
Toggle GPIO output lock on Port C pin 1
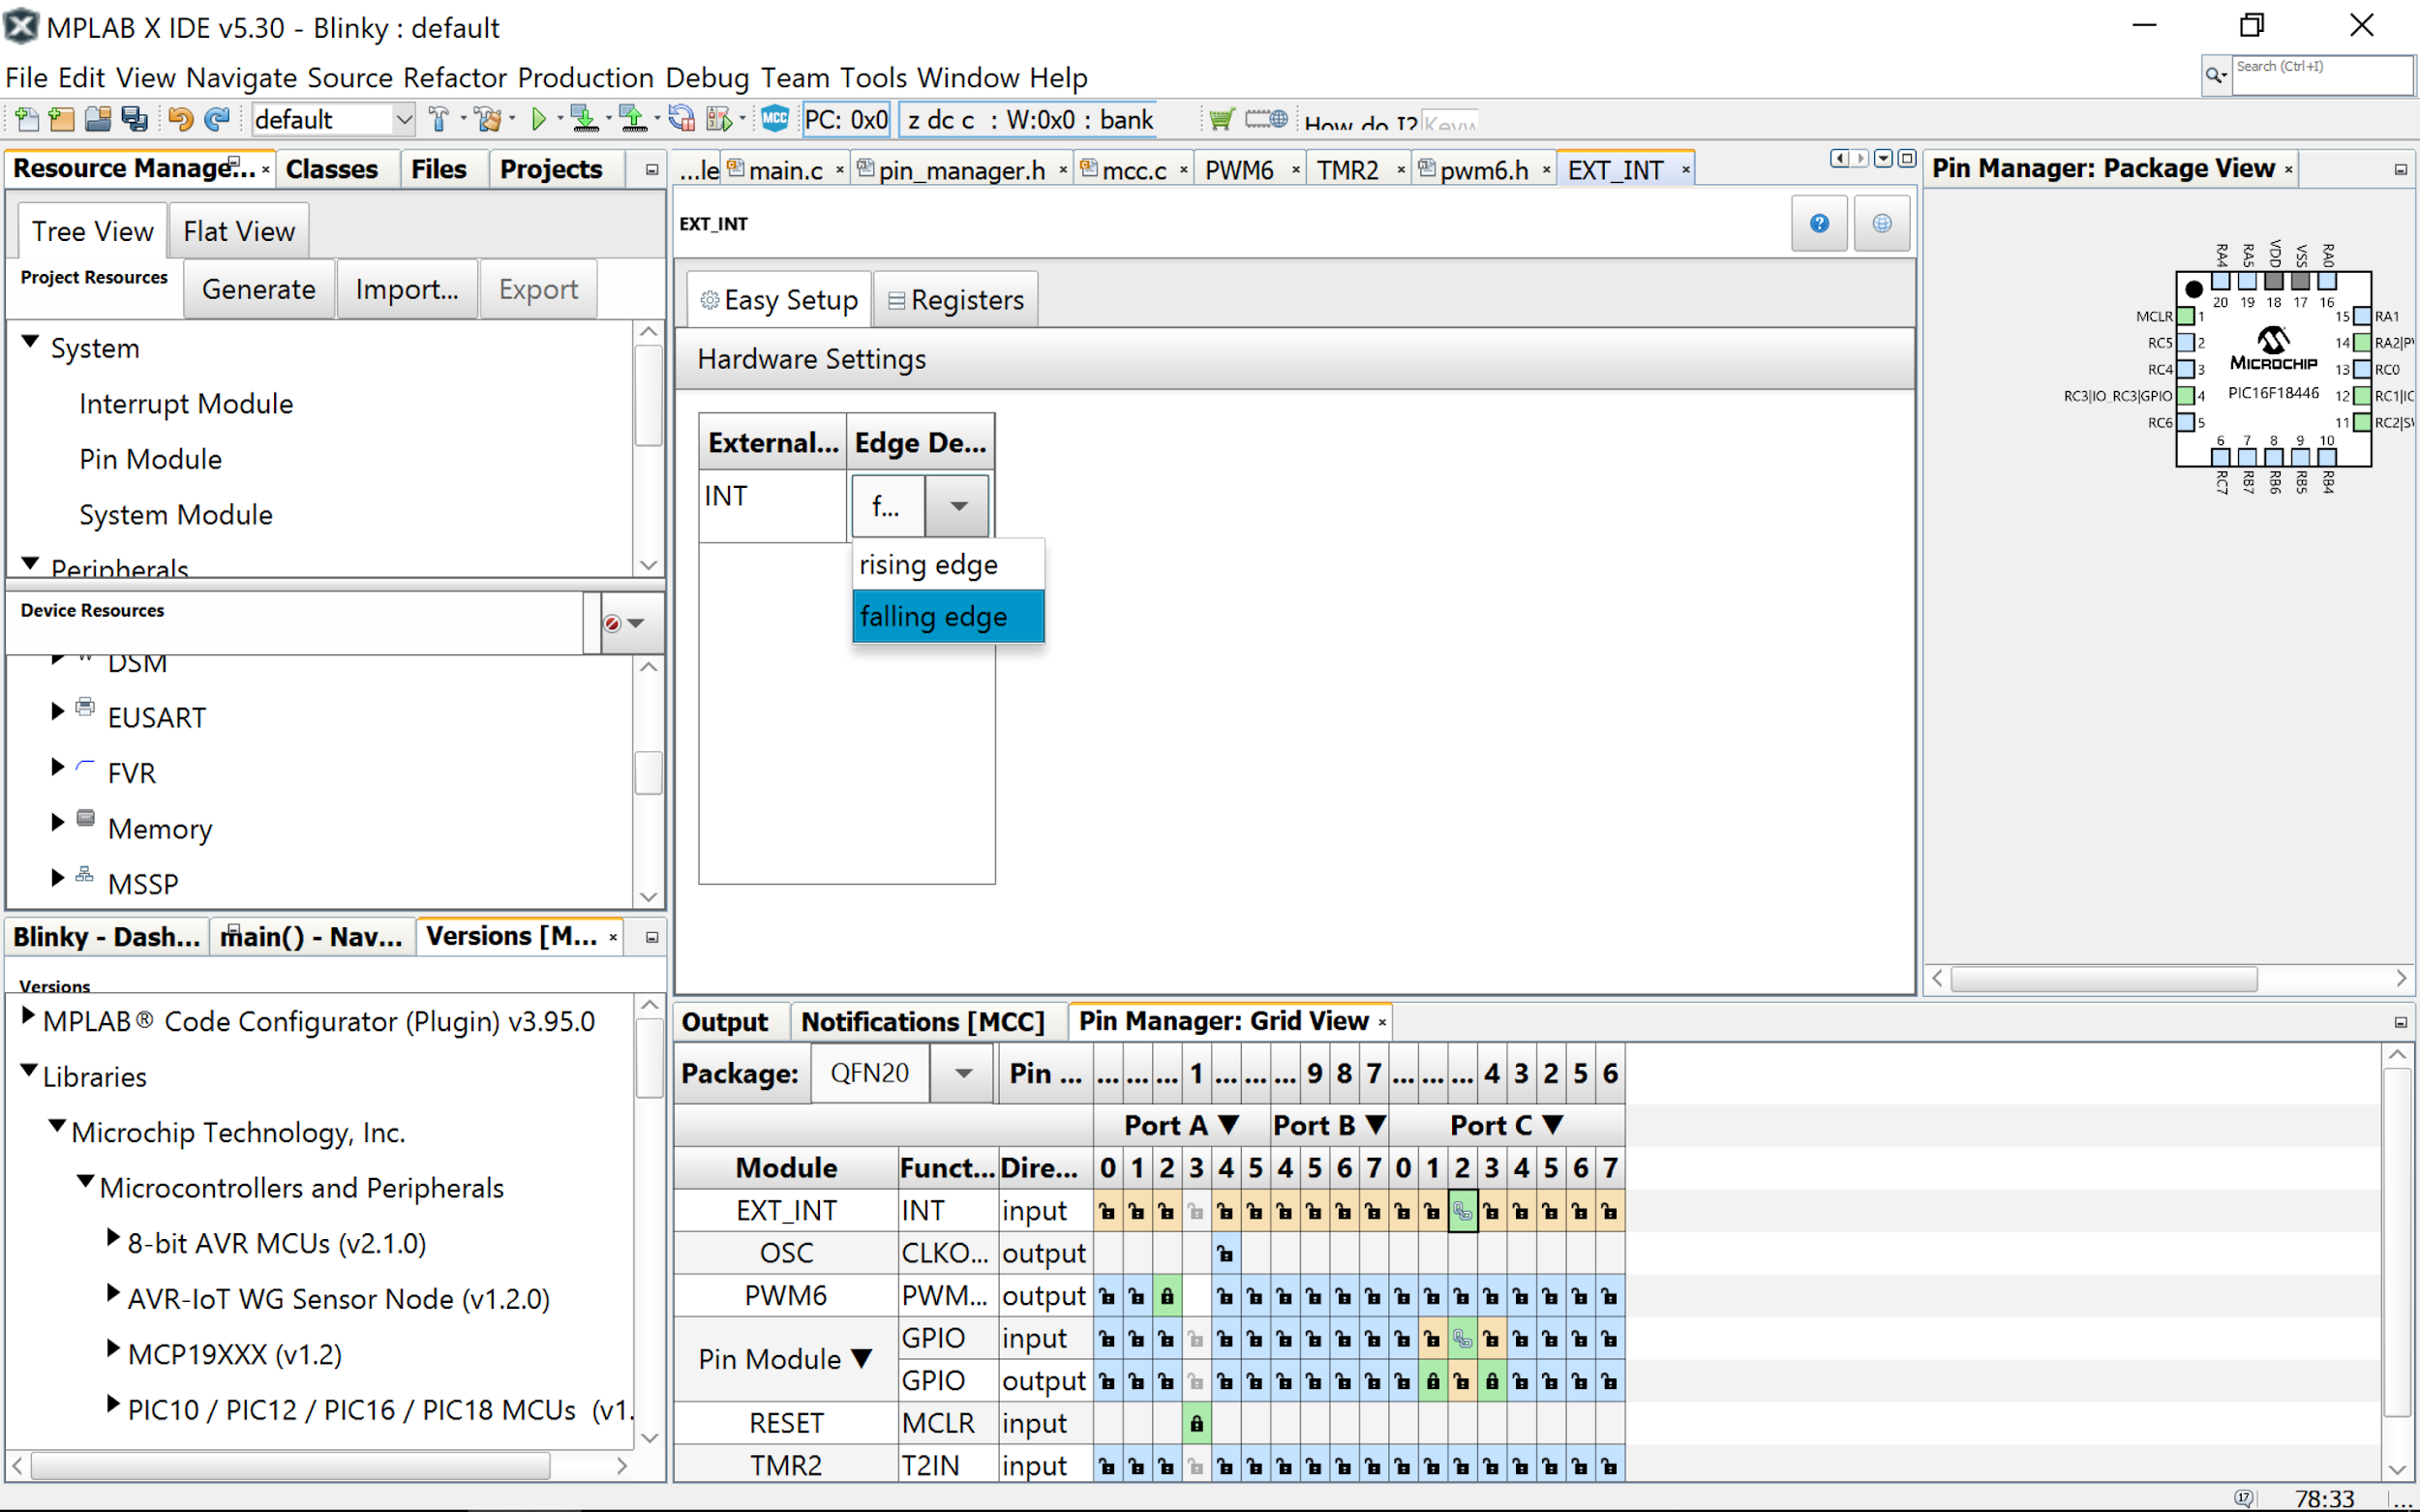coord(1433,1382)
